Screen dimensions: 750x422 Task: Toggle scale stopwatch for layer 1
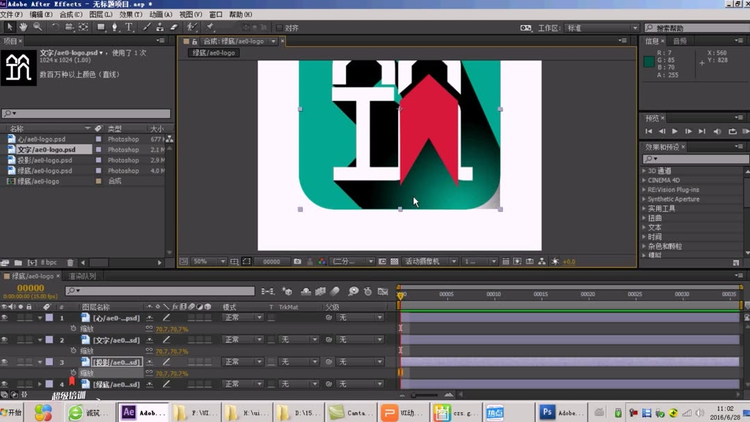click(x=73, y=329)
